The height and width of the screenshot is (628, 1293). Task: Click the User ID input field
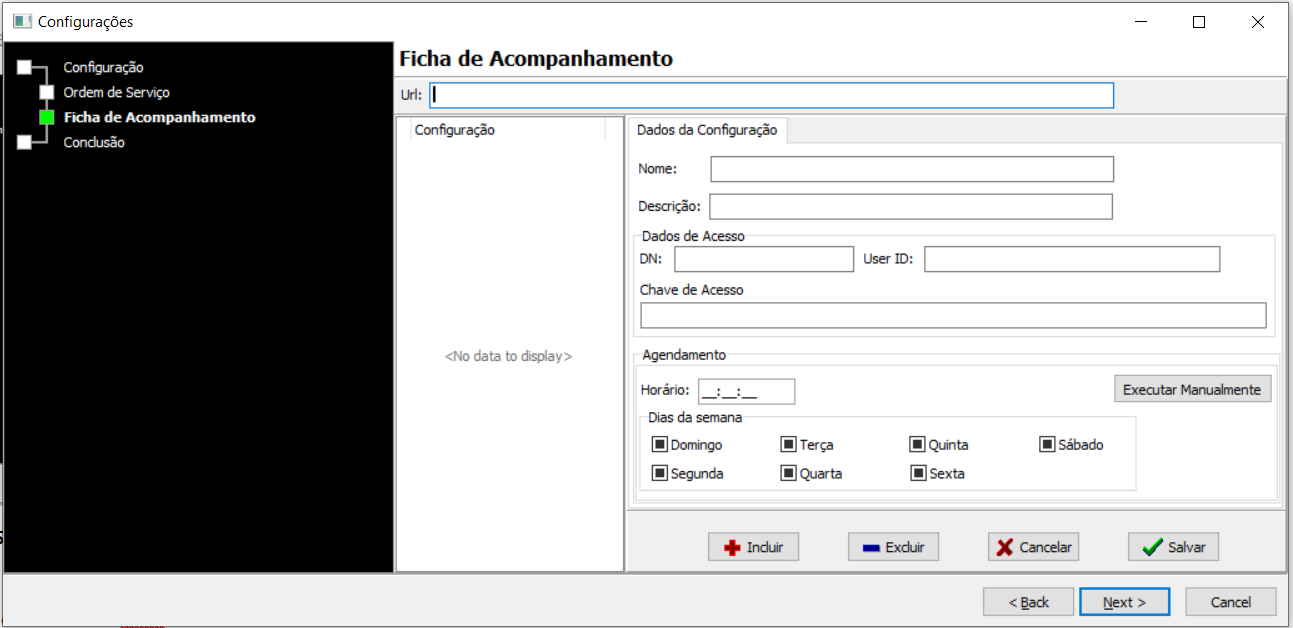click(1072, 259)
